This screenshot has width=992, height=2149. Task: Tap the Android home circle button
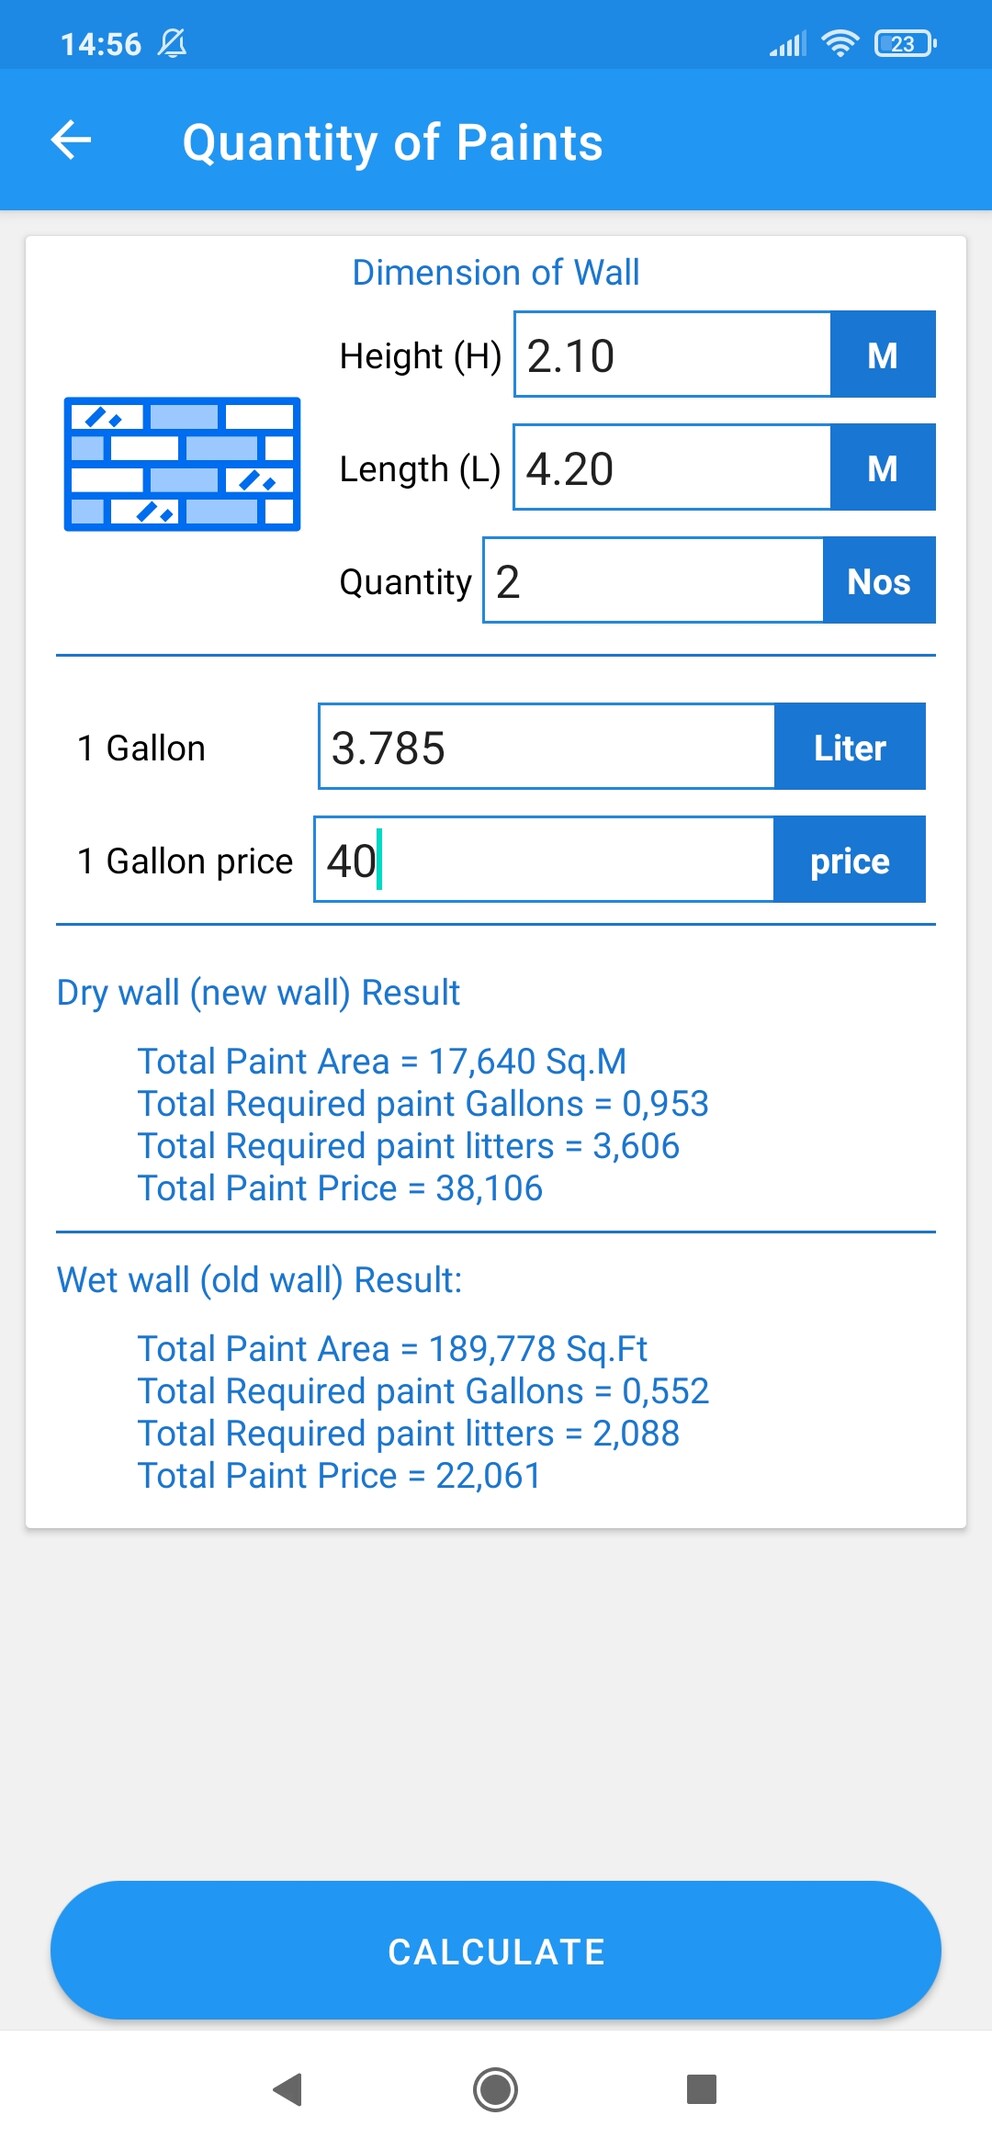coord(495,2089)
